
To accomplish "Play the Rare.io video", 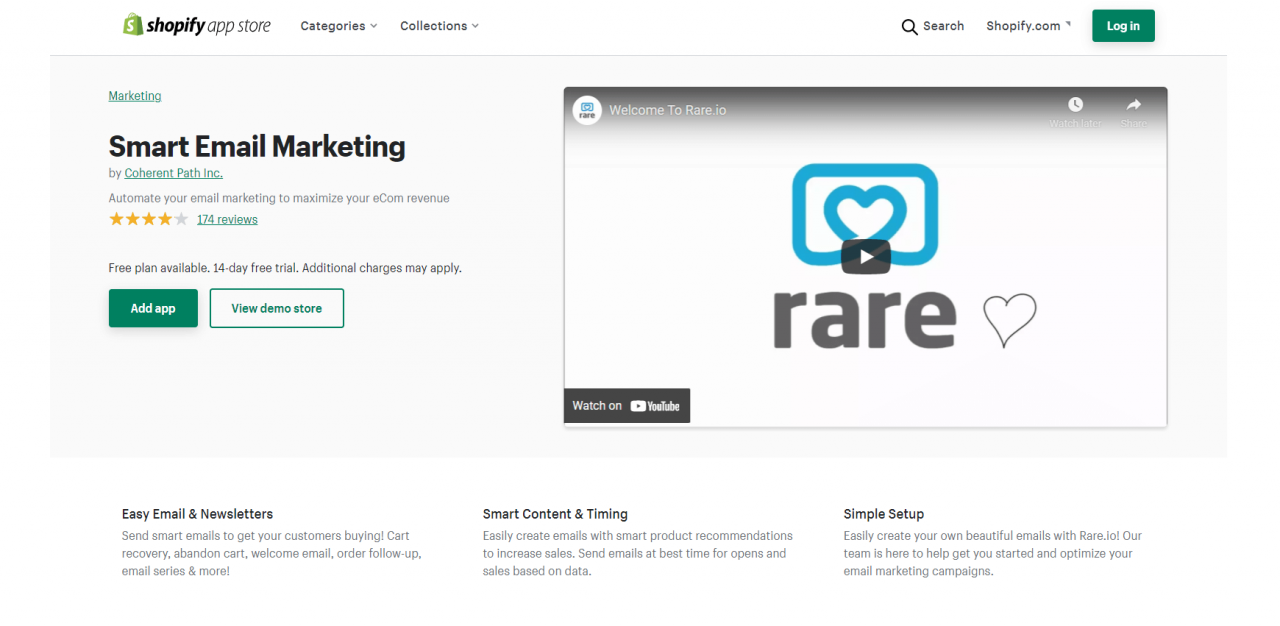I will 865,256.
